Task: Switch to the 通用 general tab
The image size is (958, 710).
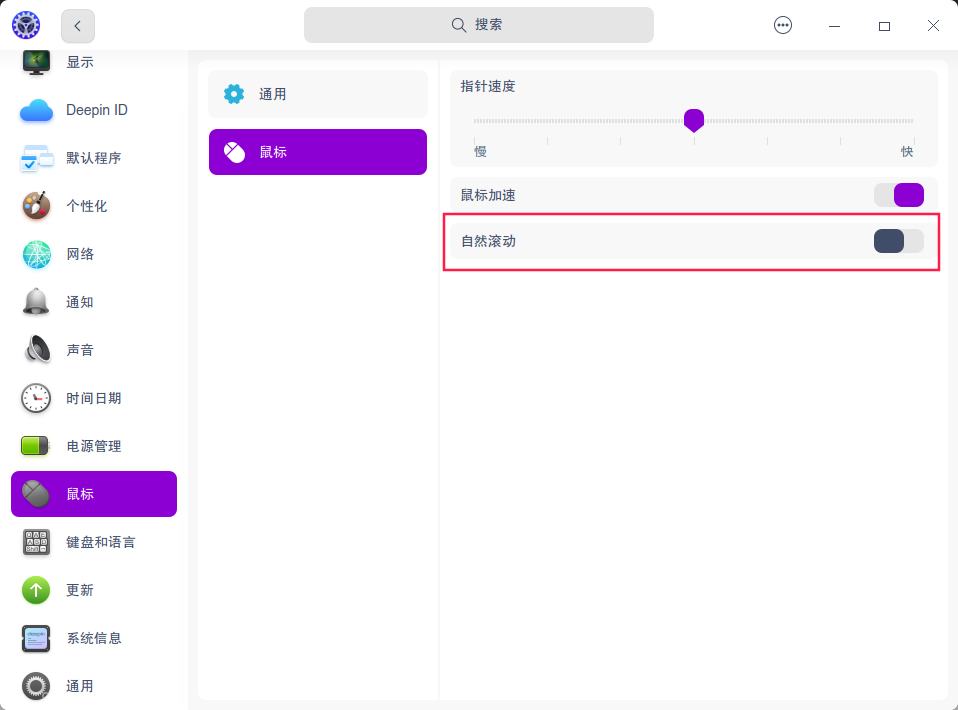Action: 317,94
